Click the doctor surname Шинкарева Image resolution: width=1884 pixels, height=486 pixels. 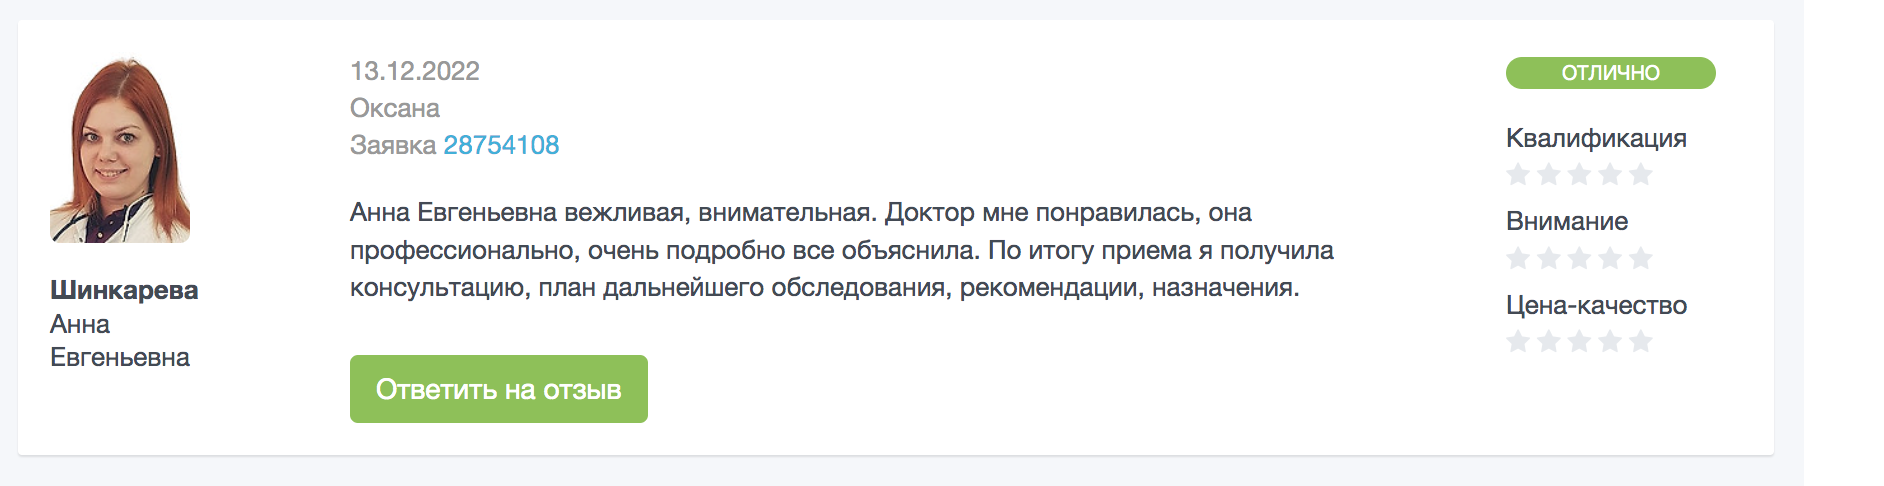124,290
